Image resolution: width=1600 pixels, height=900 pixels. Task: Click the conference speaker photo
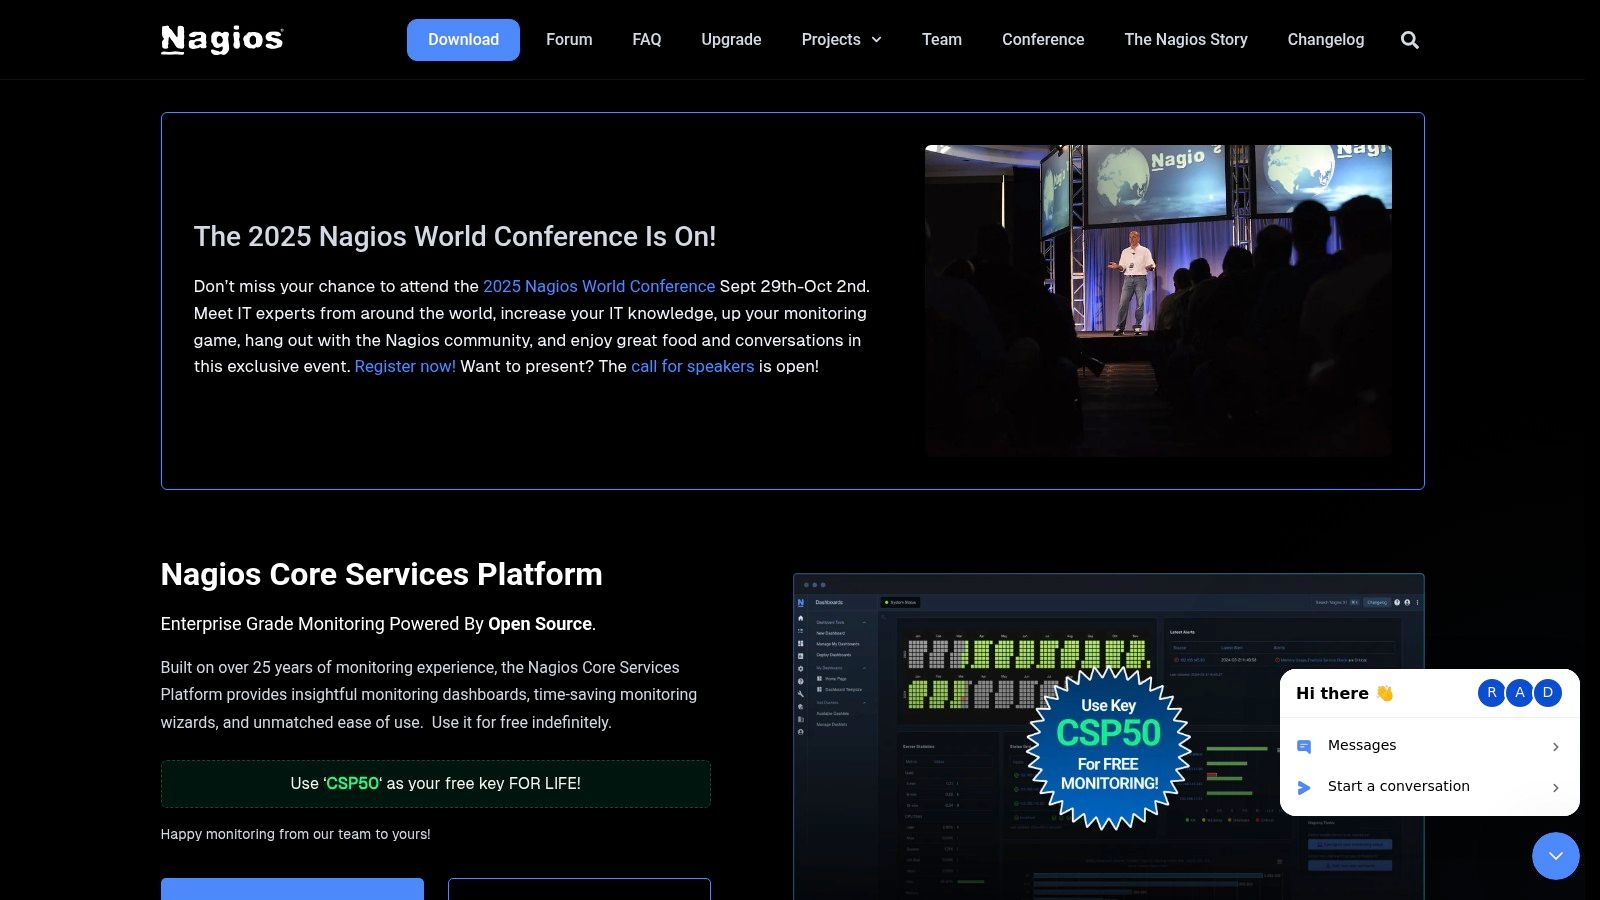(1157, 300)
